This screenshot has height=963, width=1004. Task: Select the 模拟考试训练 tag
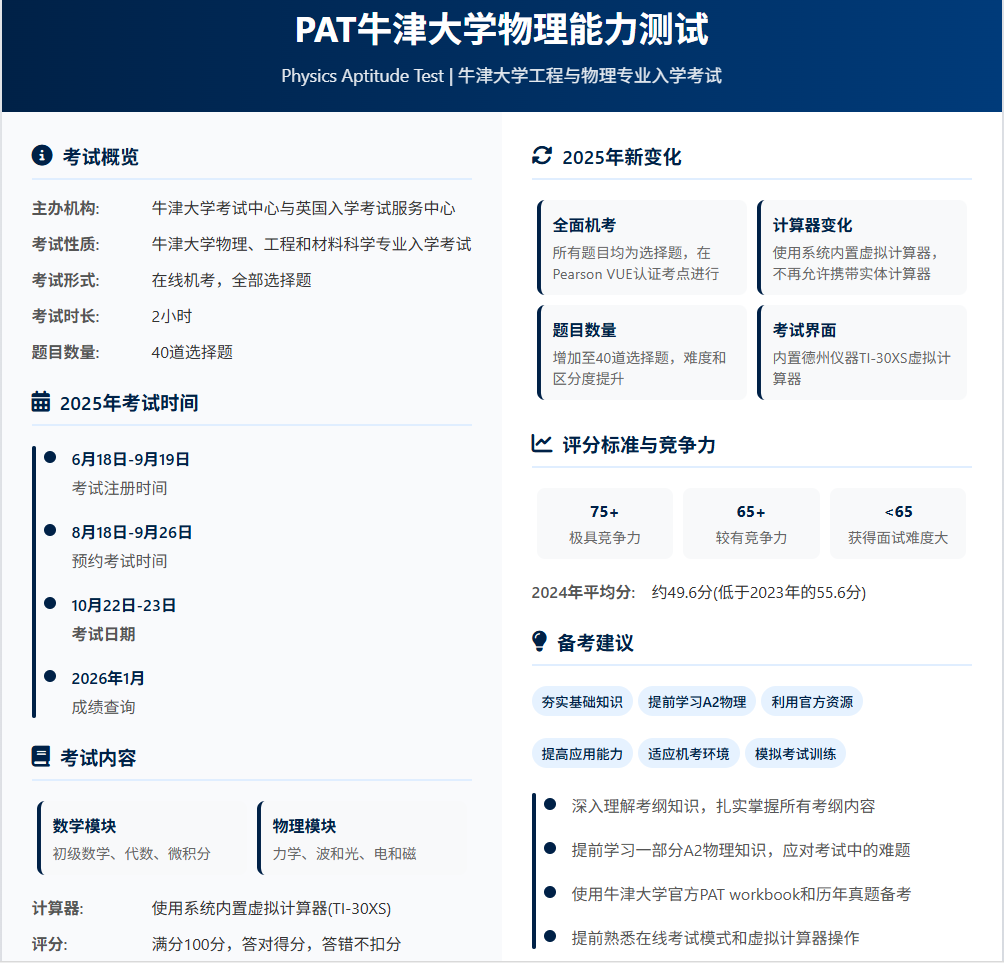(795, 754)
